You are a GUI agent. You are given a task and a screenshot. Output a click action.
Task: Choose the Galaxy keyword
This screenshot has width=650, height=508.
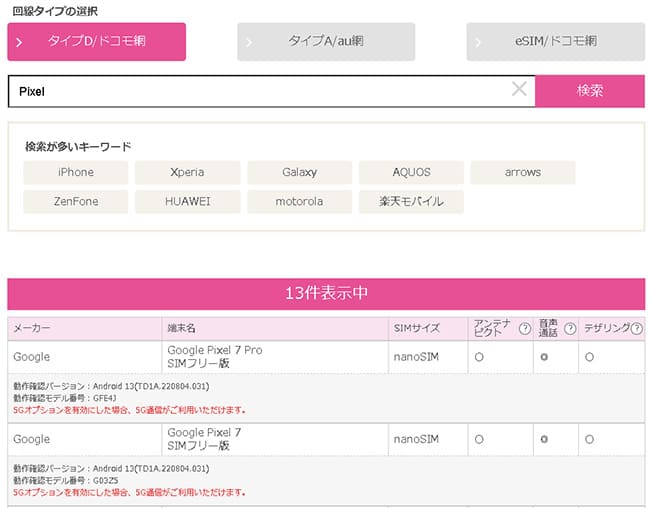pos(299,172)
